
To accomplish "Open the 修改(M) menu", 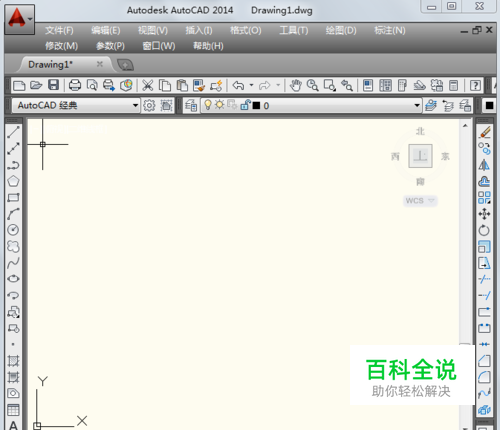I will click(61, 46).
